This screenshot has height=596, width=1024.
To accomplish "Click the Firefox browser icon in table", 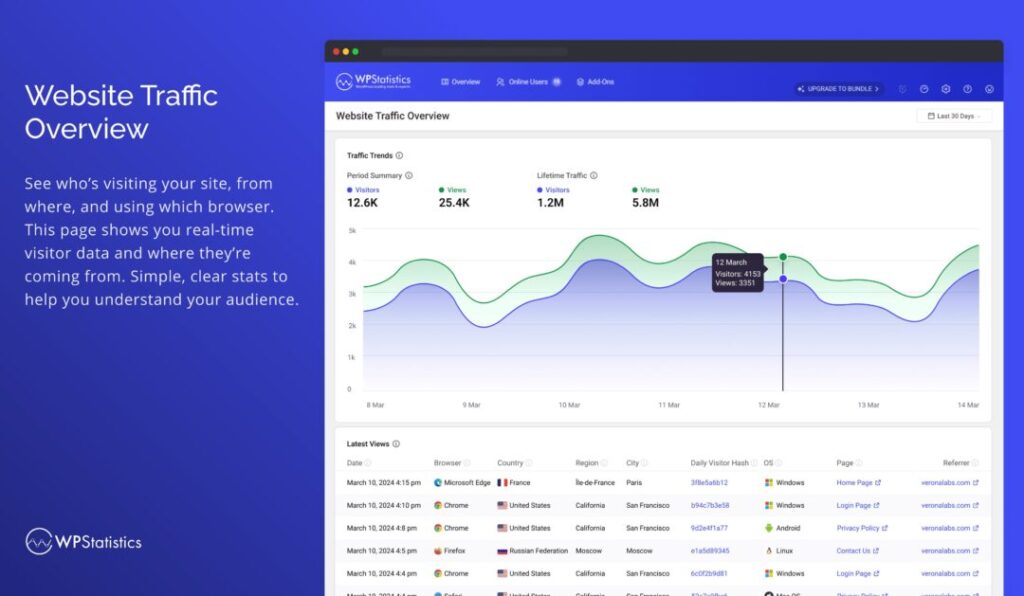I will pos(438,551).
